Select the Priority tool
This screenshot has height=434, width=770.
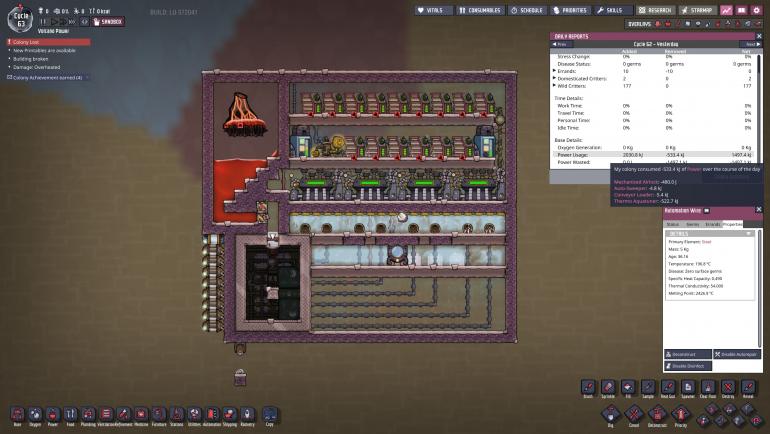(x=681, y=414)
